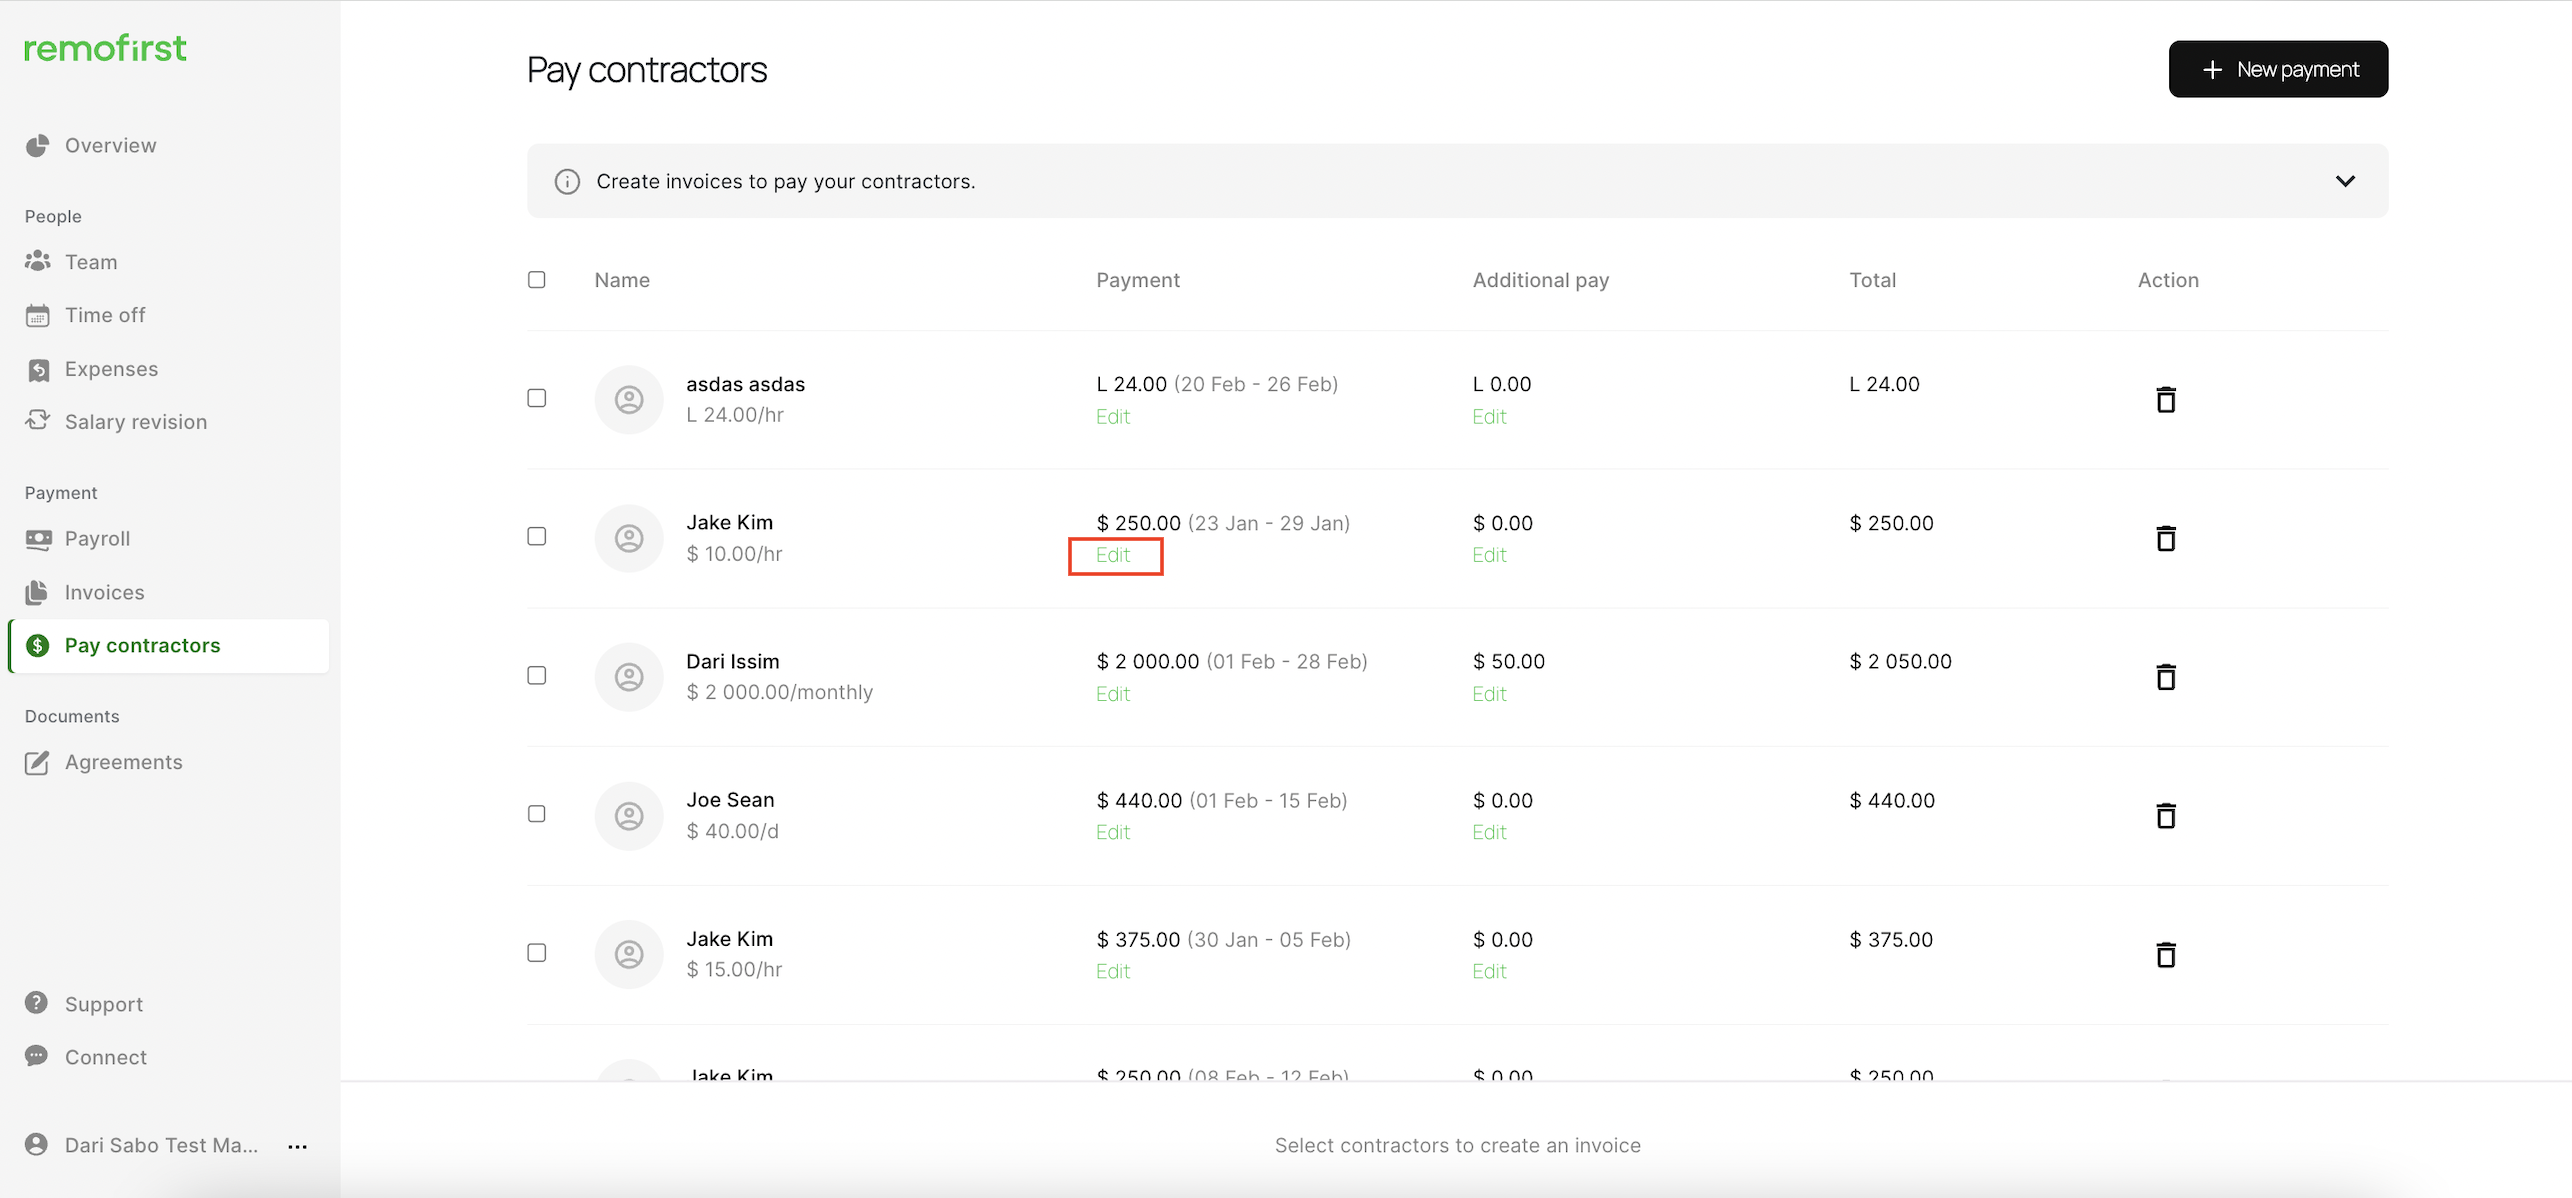Edit additional pay for Jake Kim 23 Jan row

(1489, 555)
